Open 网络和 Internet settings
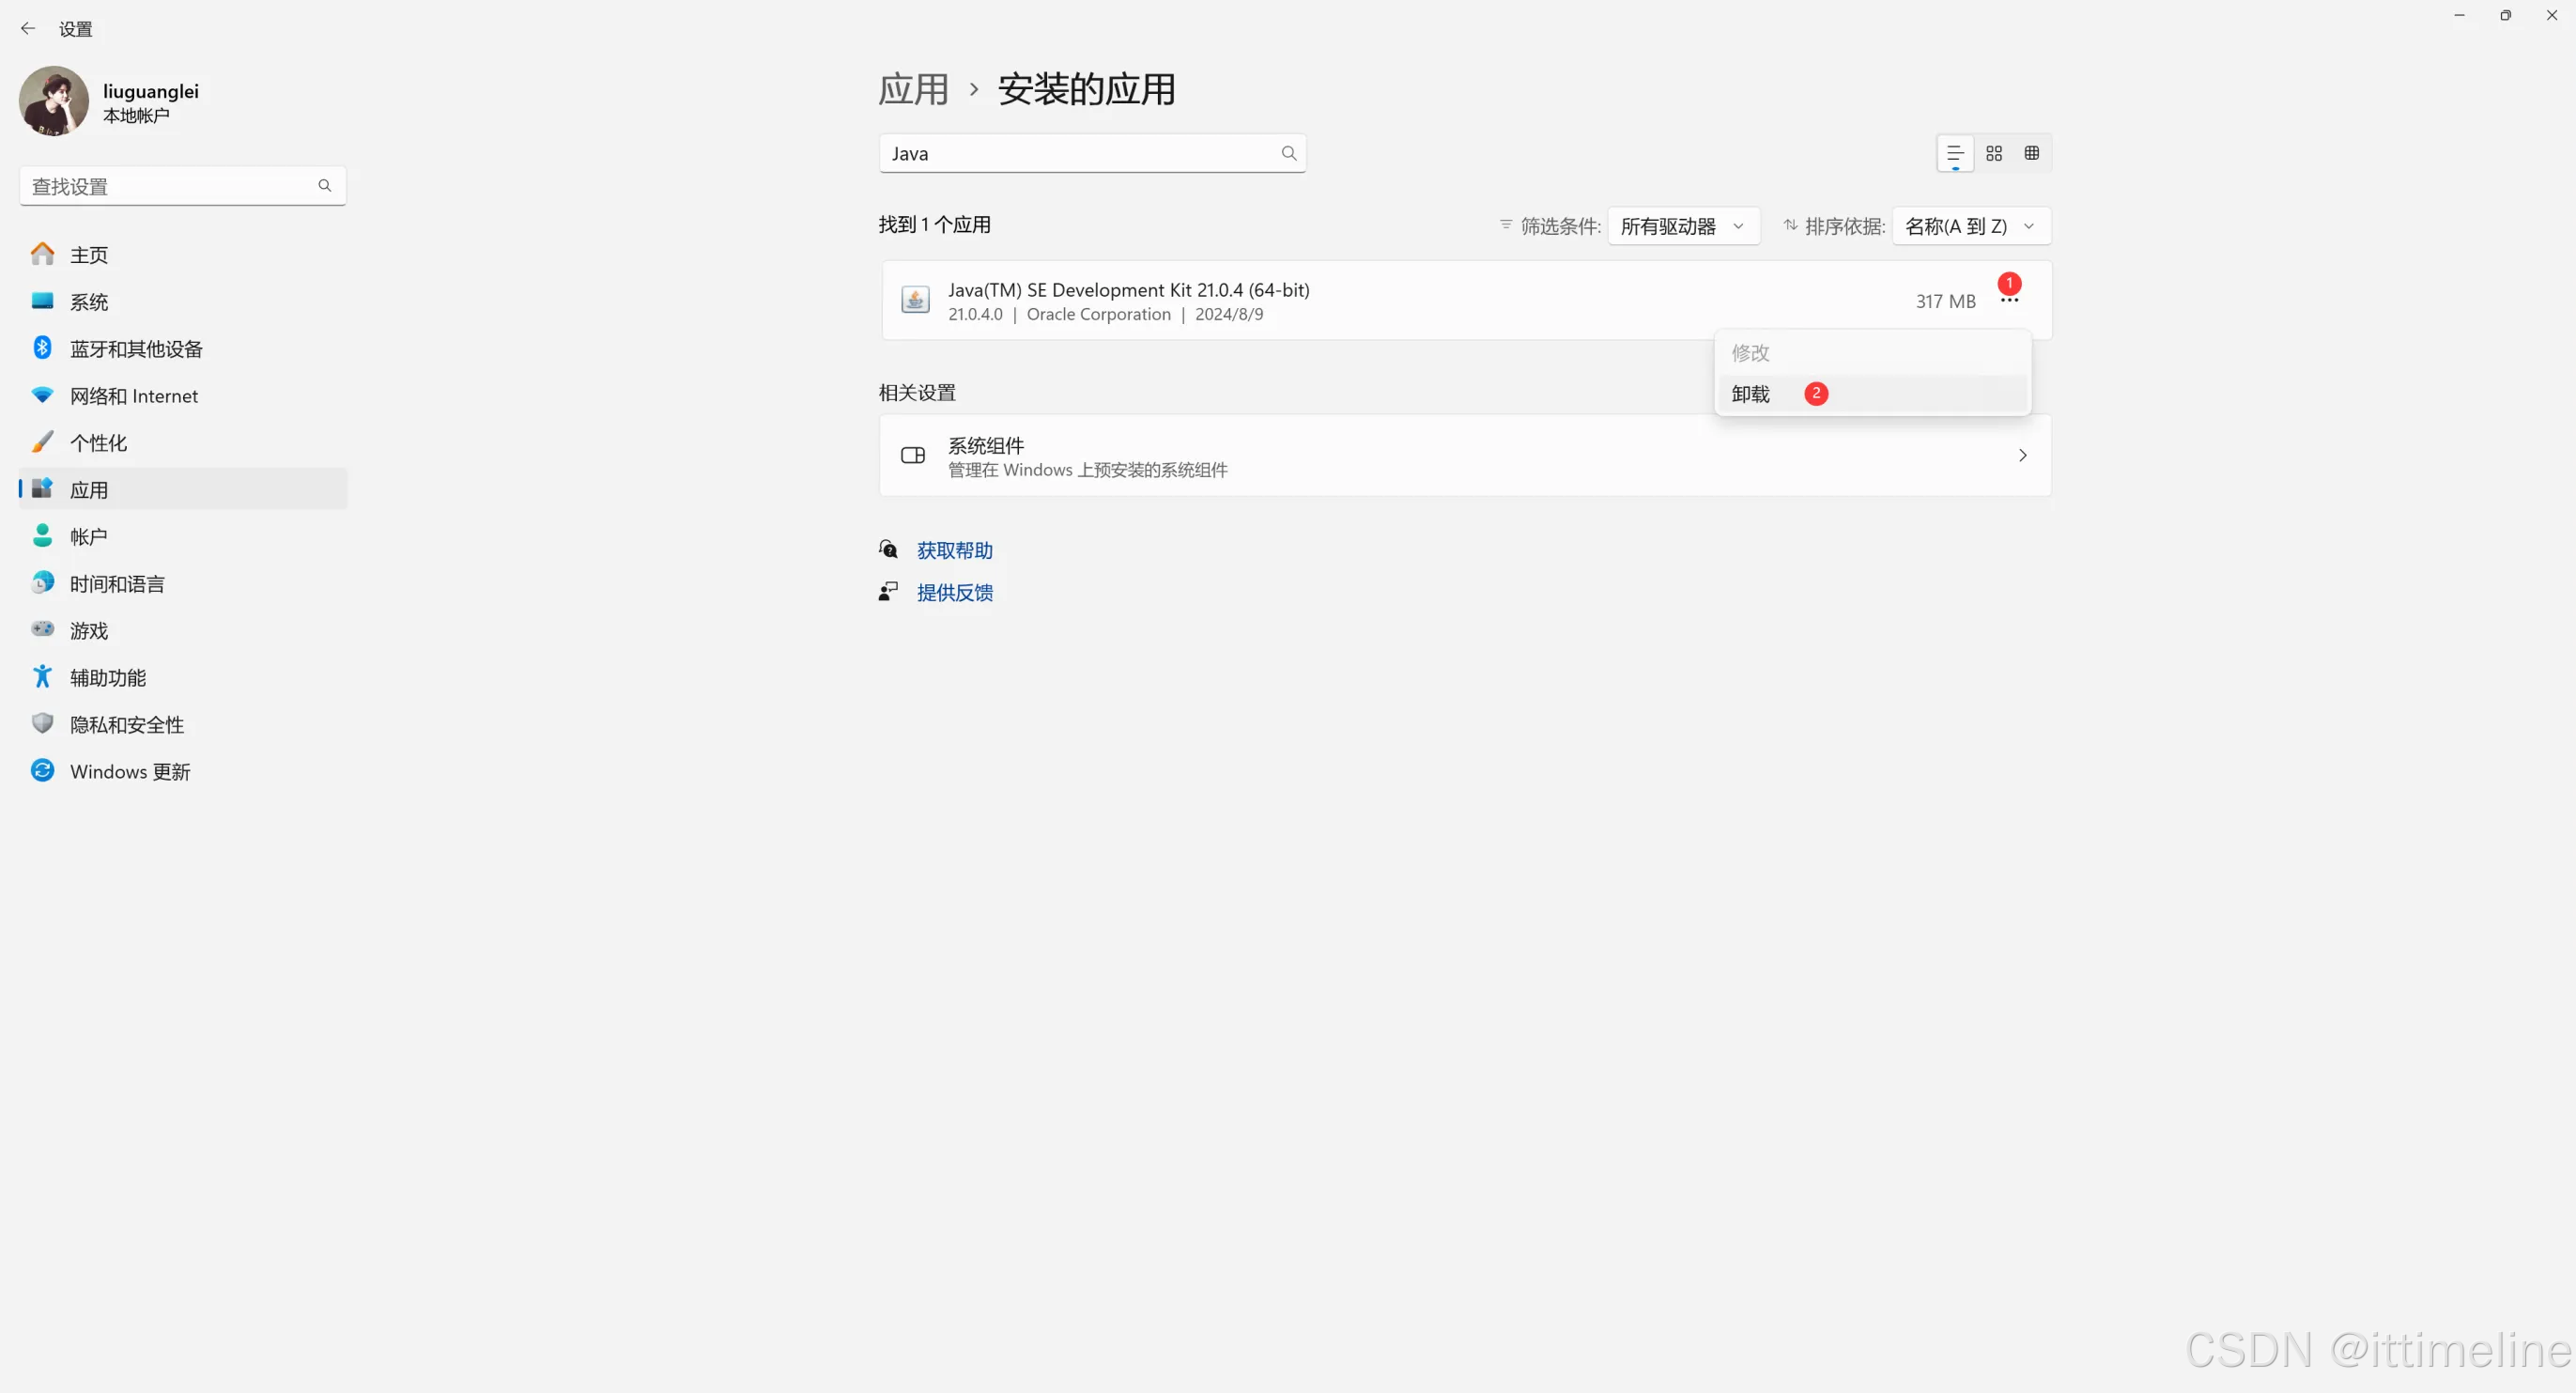Viewport: 2576px width, 1393px height. pos(134,396)
